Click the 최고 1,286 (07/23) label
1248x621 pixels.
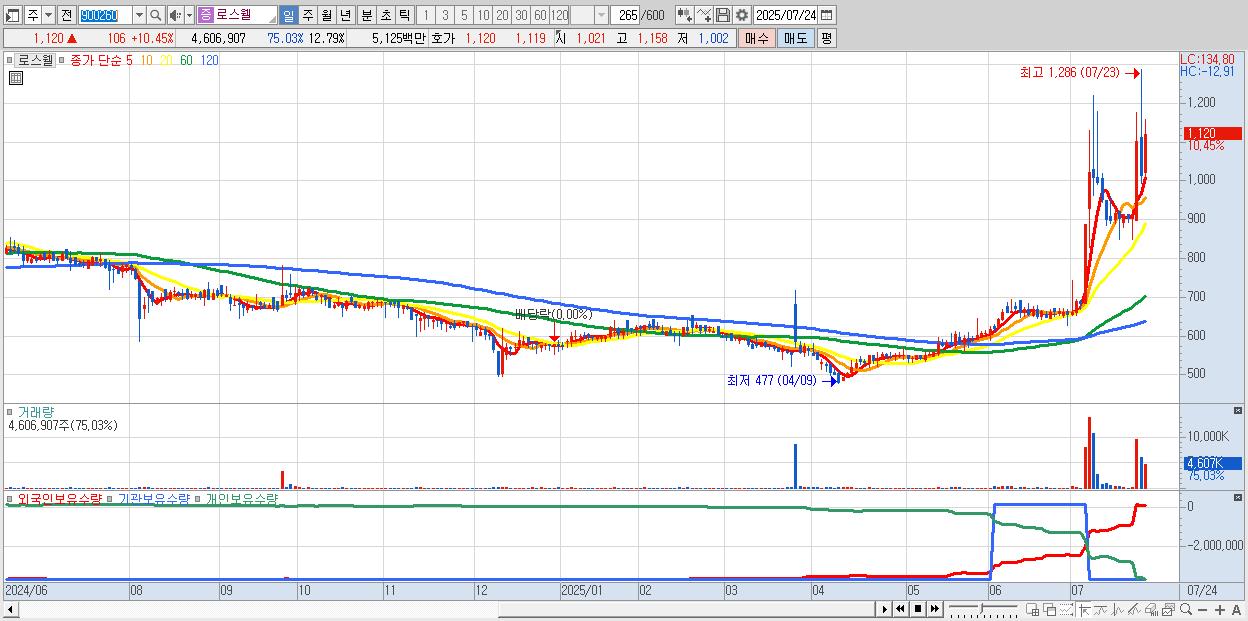pyautogui.click(x=1070, y=73)
